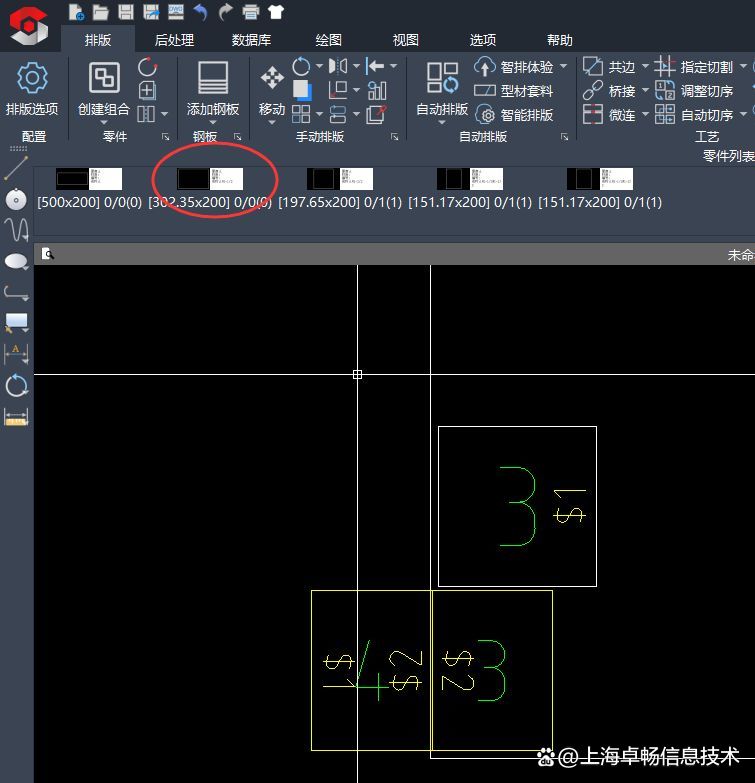Screen dimensions: 755x783
Task: Redo with the grey arrow icon
Action: tap(226, 12)
